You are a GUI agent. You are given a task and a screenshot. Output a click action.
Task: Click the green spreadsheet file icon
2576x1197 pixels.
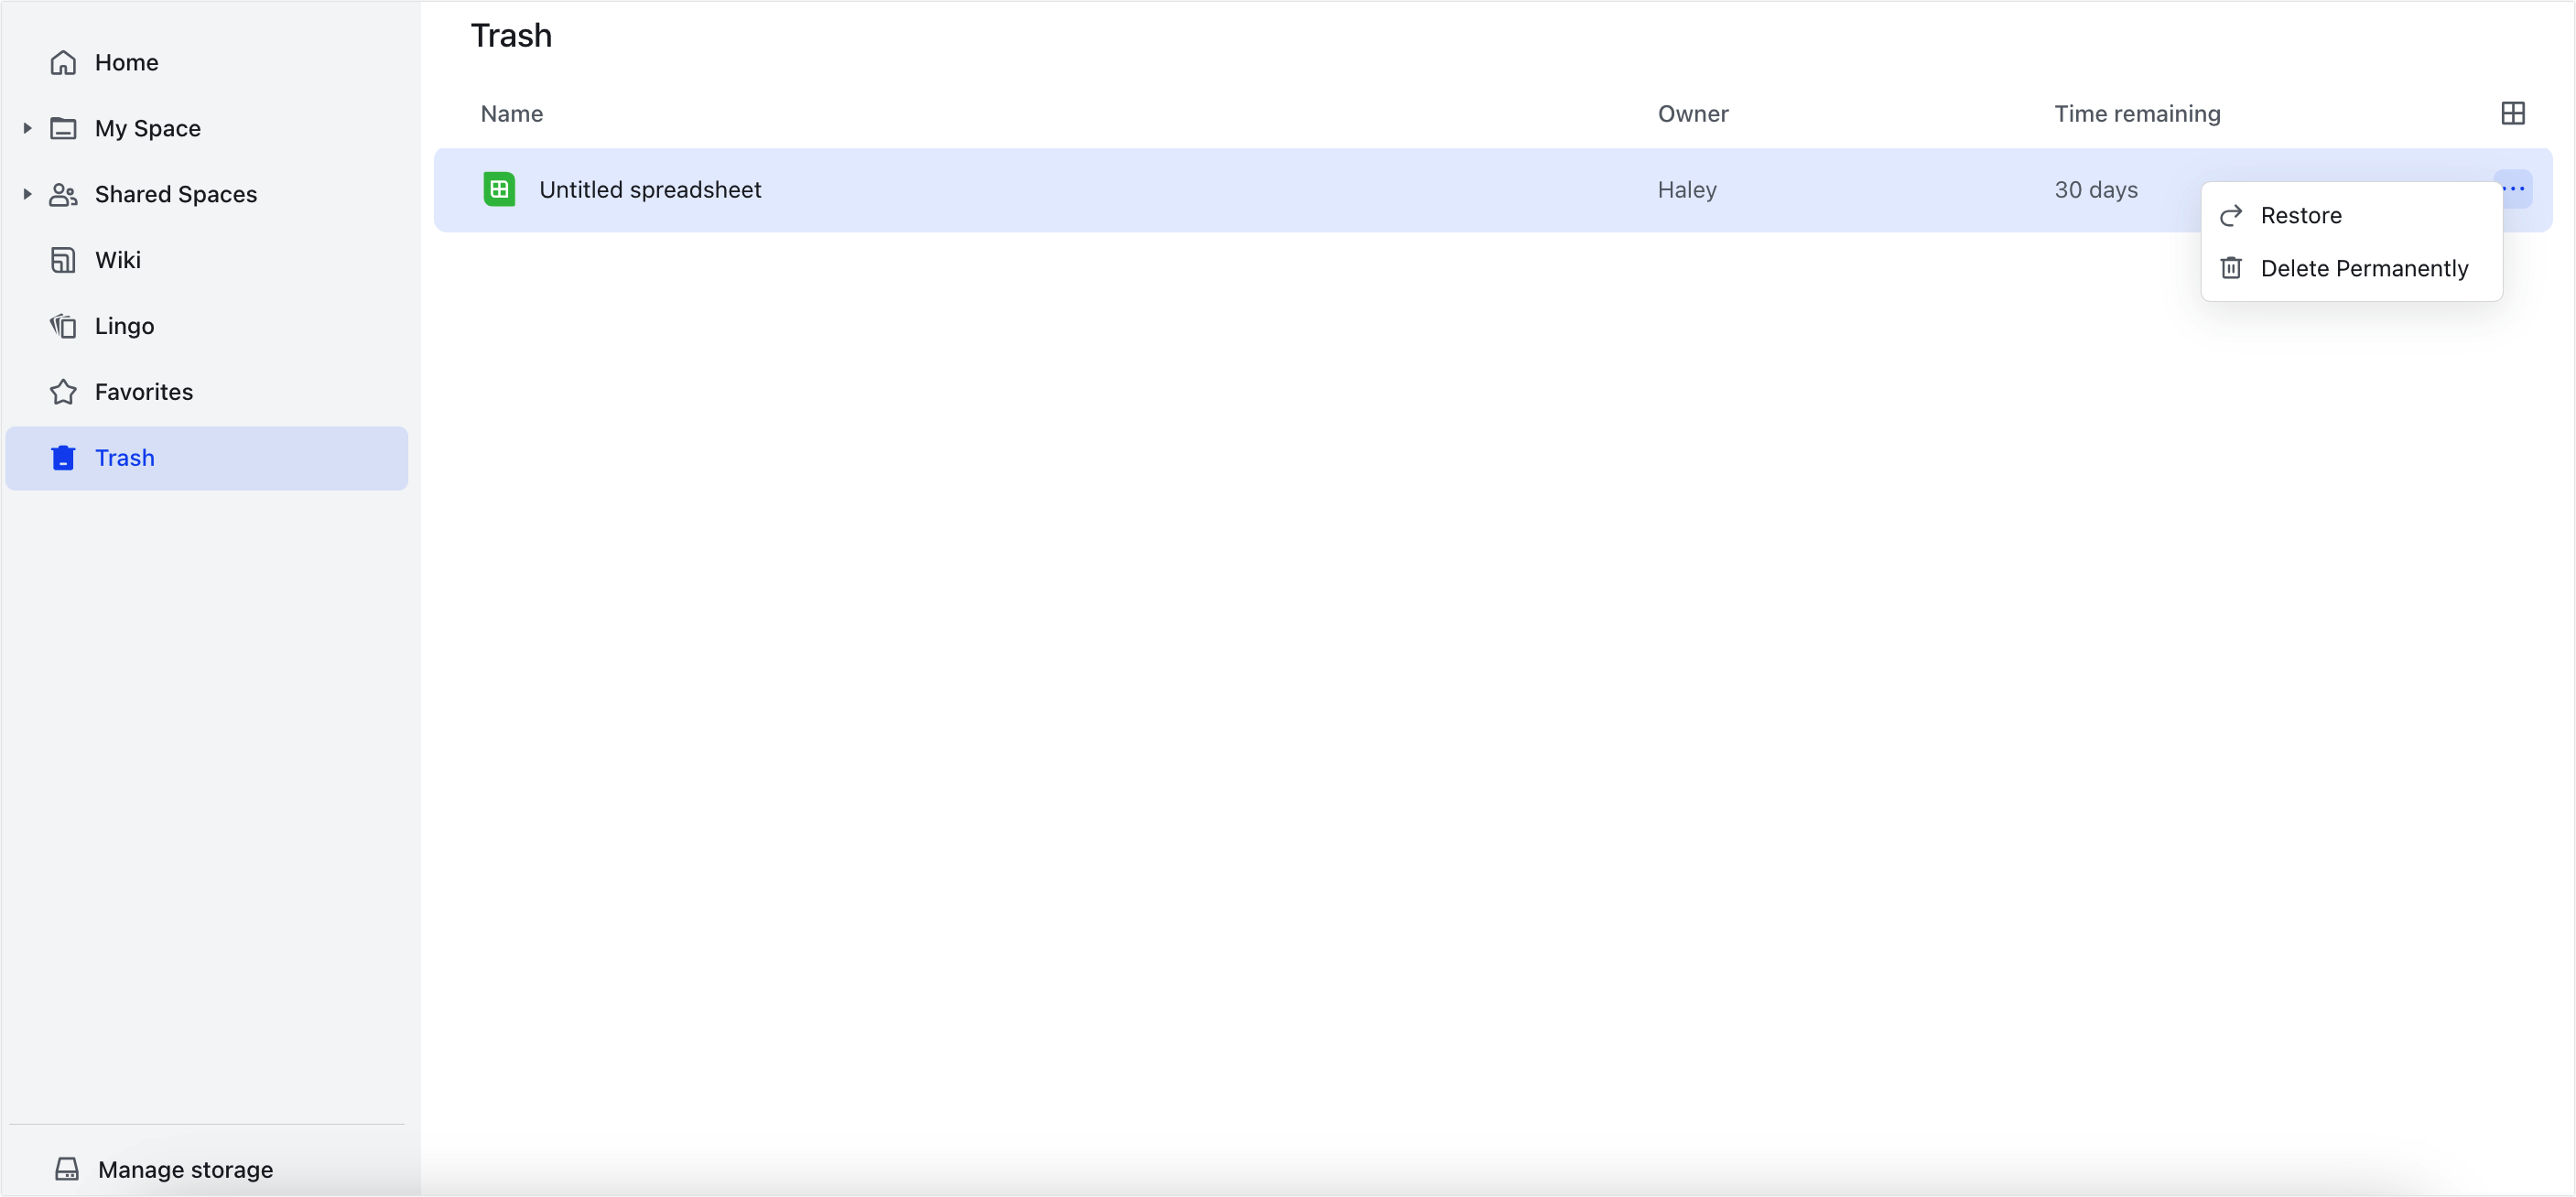pos(499,188)
